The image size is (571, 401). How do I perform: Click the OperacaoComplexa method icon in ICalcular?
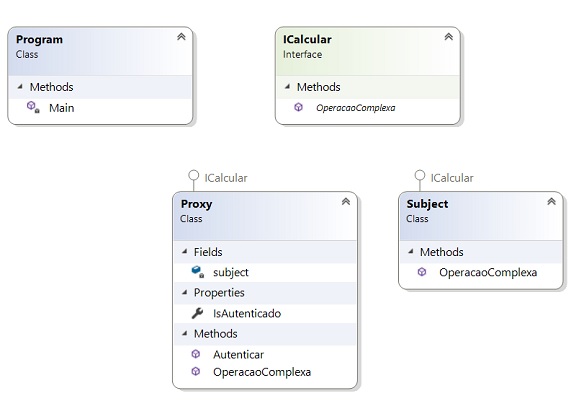(x=298, y=107)
